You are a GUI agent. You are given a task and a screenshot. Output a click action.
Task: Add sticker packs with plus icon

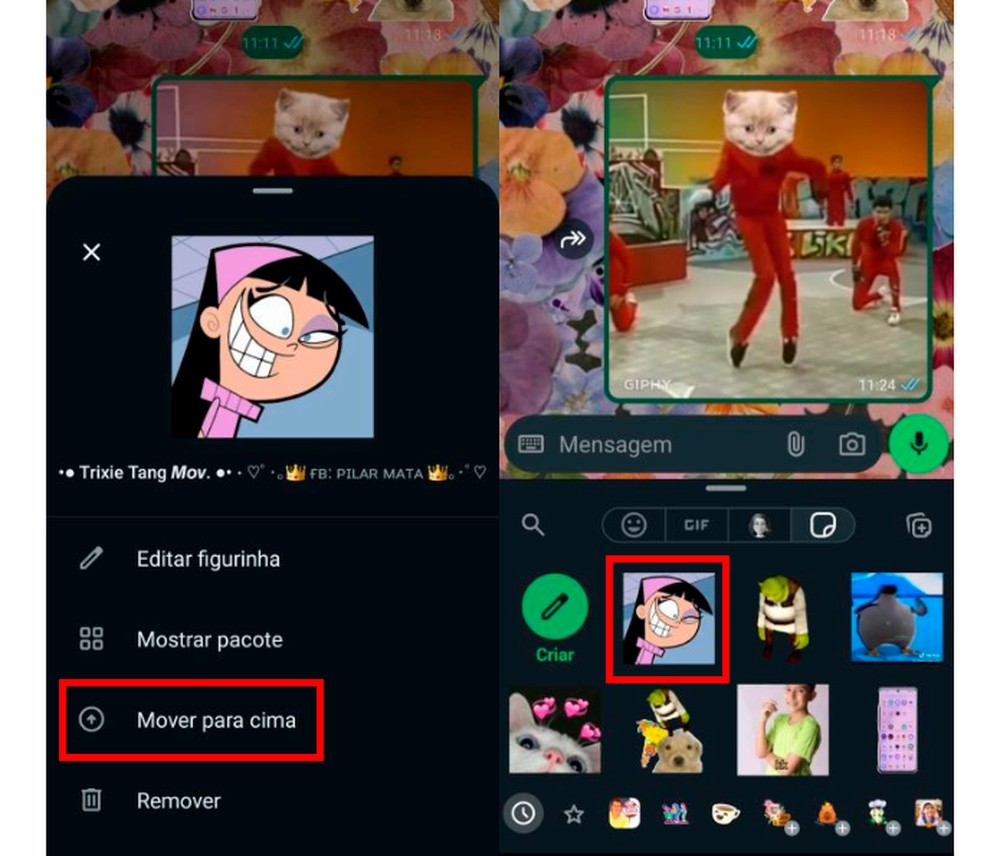pyautogui.click(x=919, y=526)
